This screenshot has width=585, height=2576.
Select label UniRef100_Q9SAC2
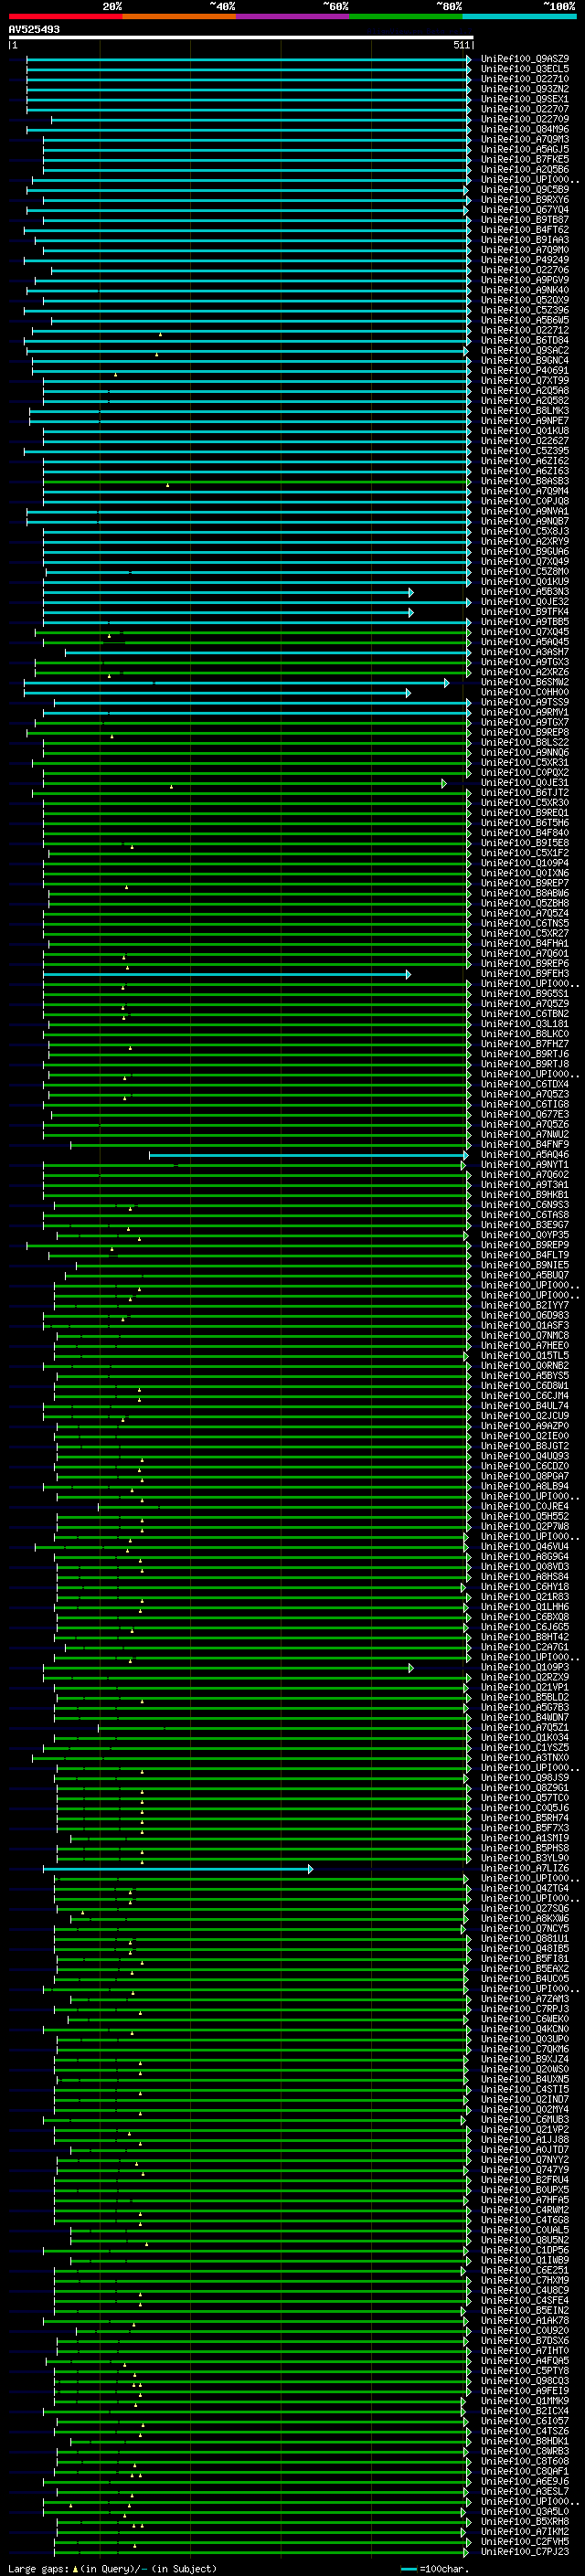point(524,350)
